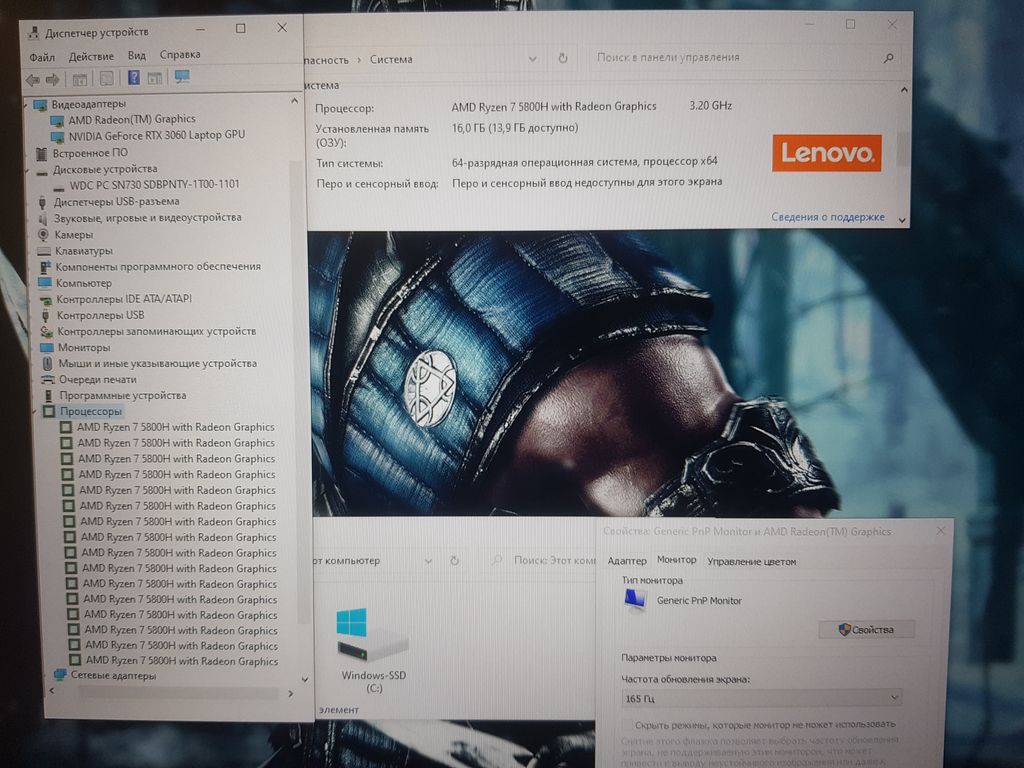Click the Сетевые адаптеры category icon
This screenshot has width=1024, height=768.
point(59,675)
